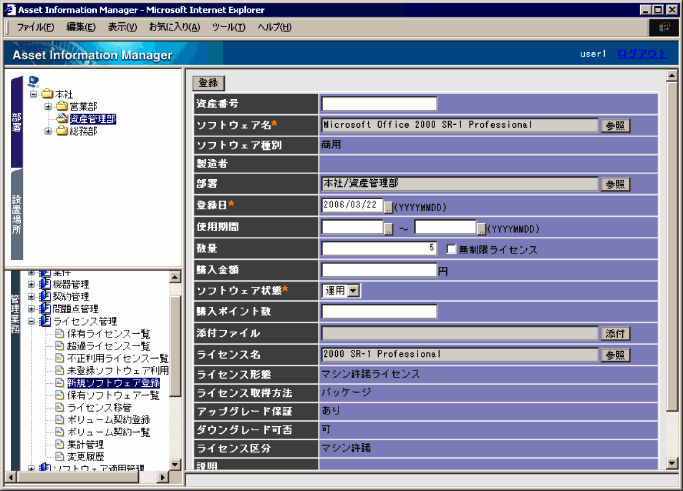Click the book icon beside 機器管理
Viewport: 683px width, 491px height.
pyautogui.click(x=45, y=284)
